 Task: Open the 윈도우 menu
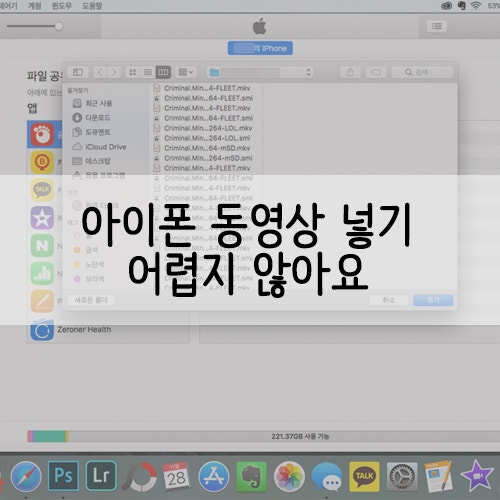point(62,6)
